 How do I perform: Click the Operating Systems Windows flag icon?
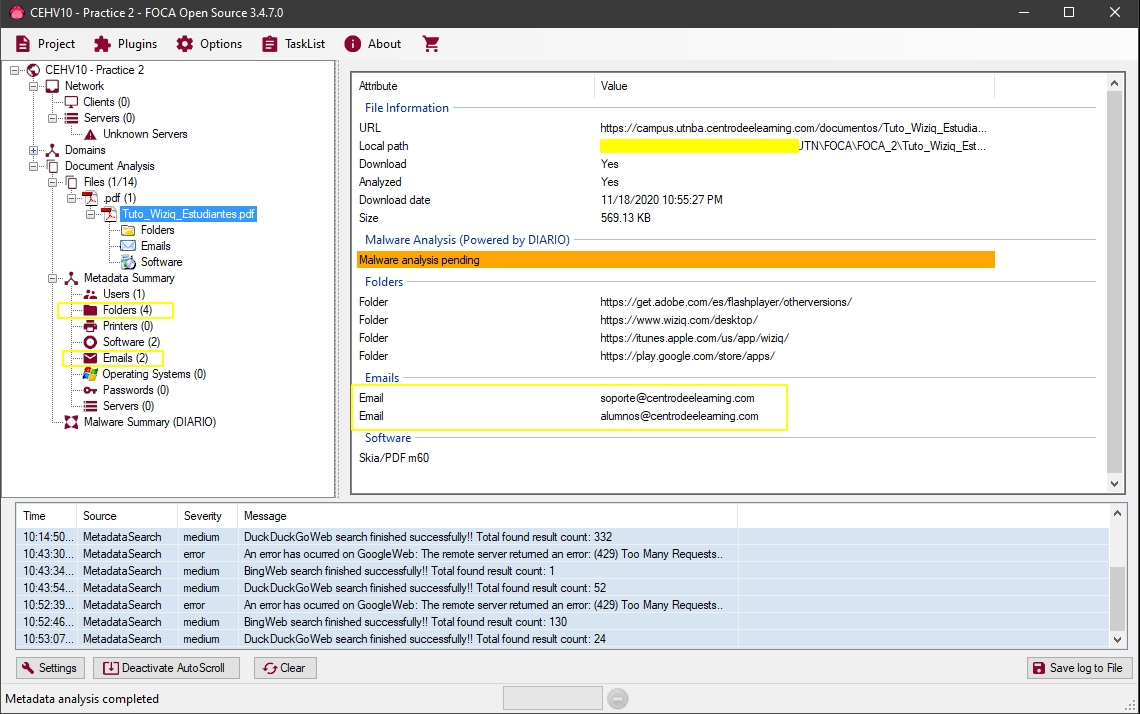point(90,374)
